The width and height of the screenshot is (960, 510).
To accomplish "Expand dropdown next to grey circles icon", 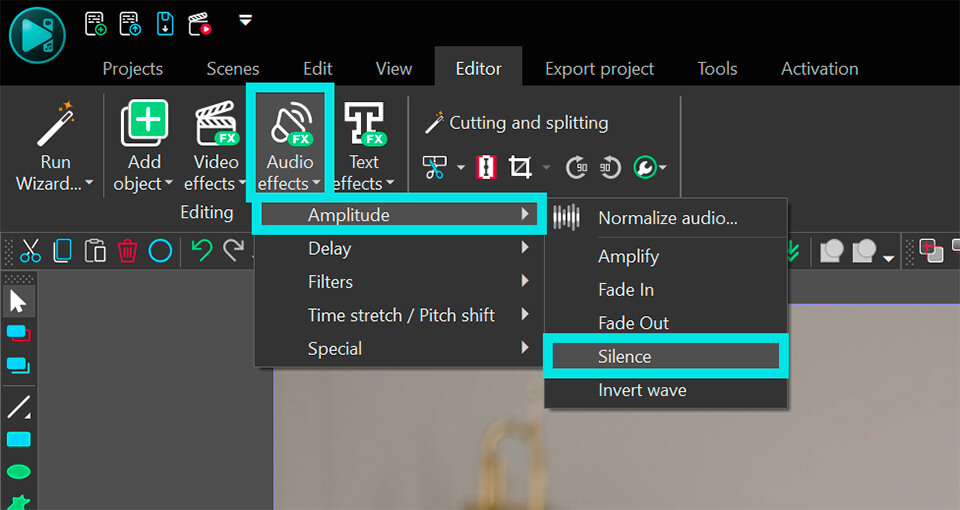I will (x=888, y=259).
